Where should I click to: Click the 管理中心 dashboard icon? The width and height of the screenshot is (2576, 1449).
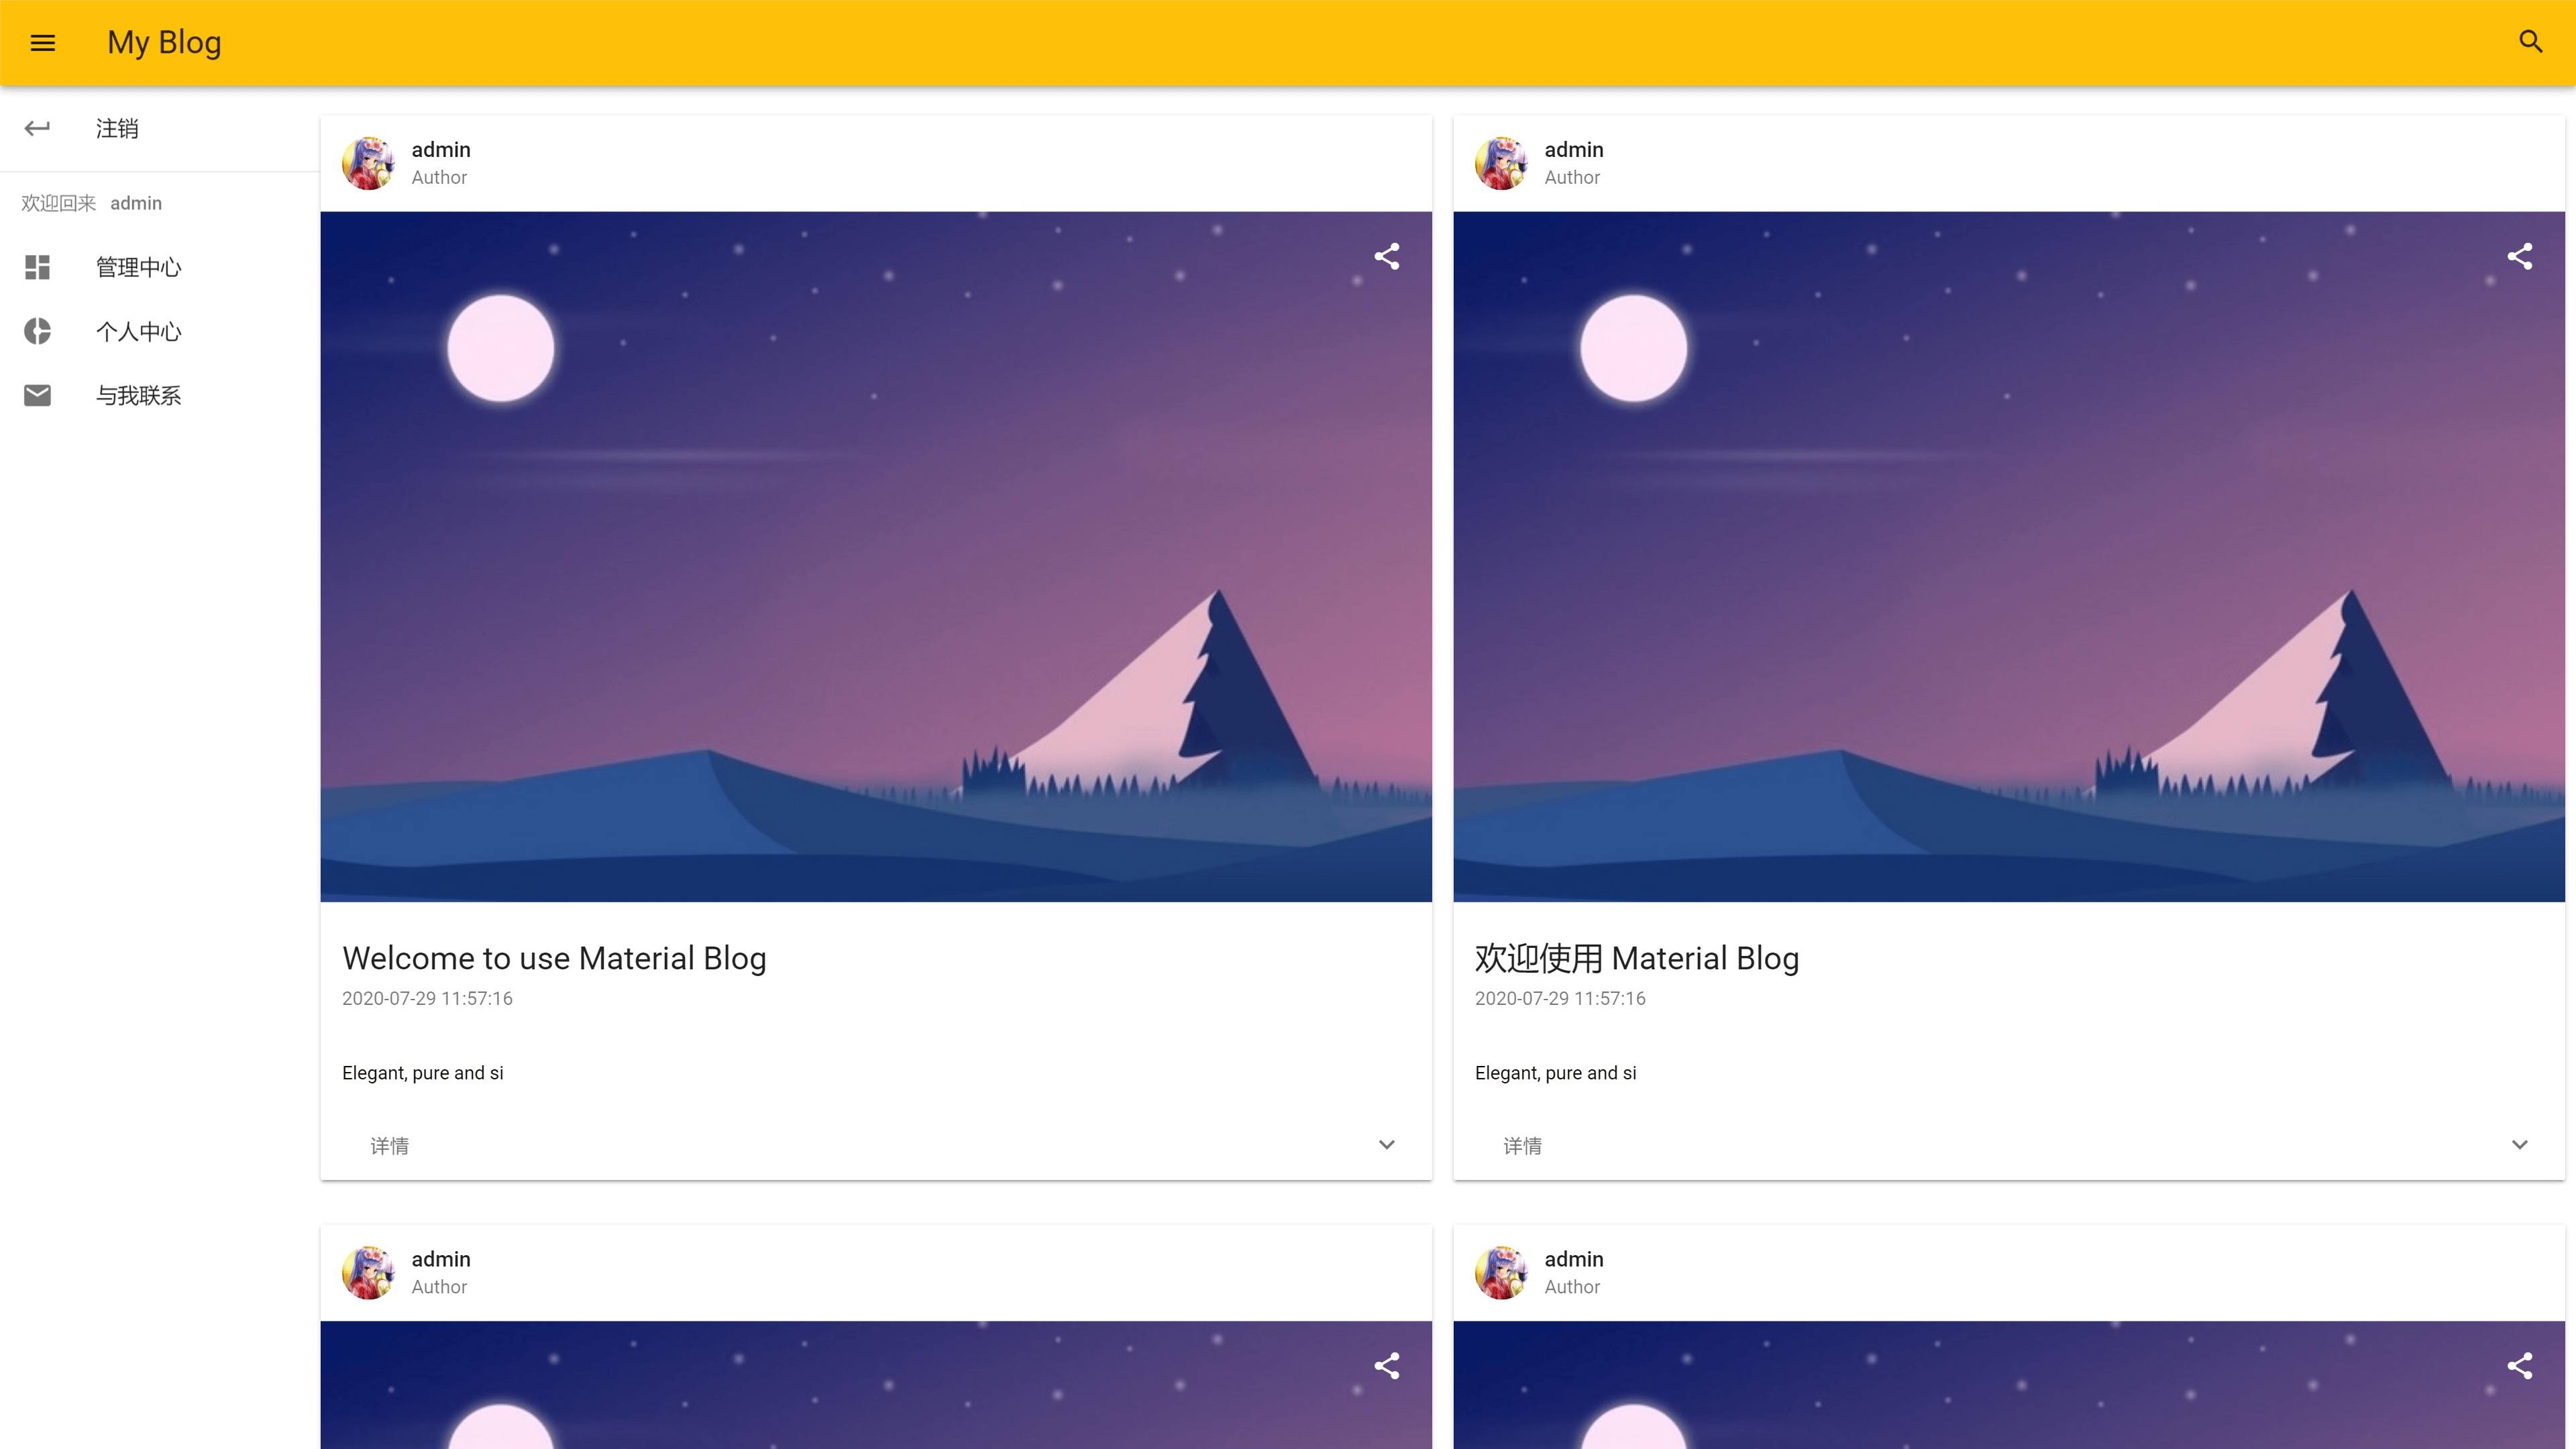(37, 267)
